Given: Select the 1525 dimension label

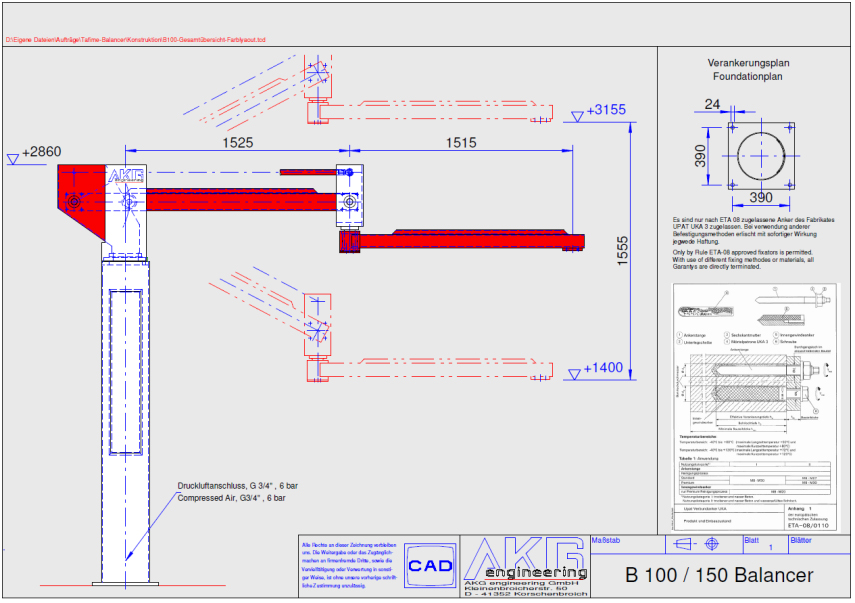Looking at the screenshot, I should tap(236, 144).
